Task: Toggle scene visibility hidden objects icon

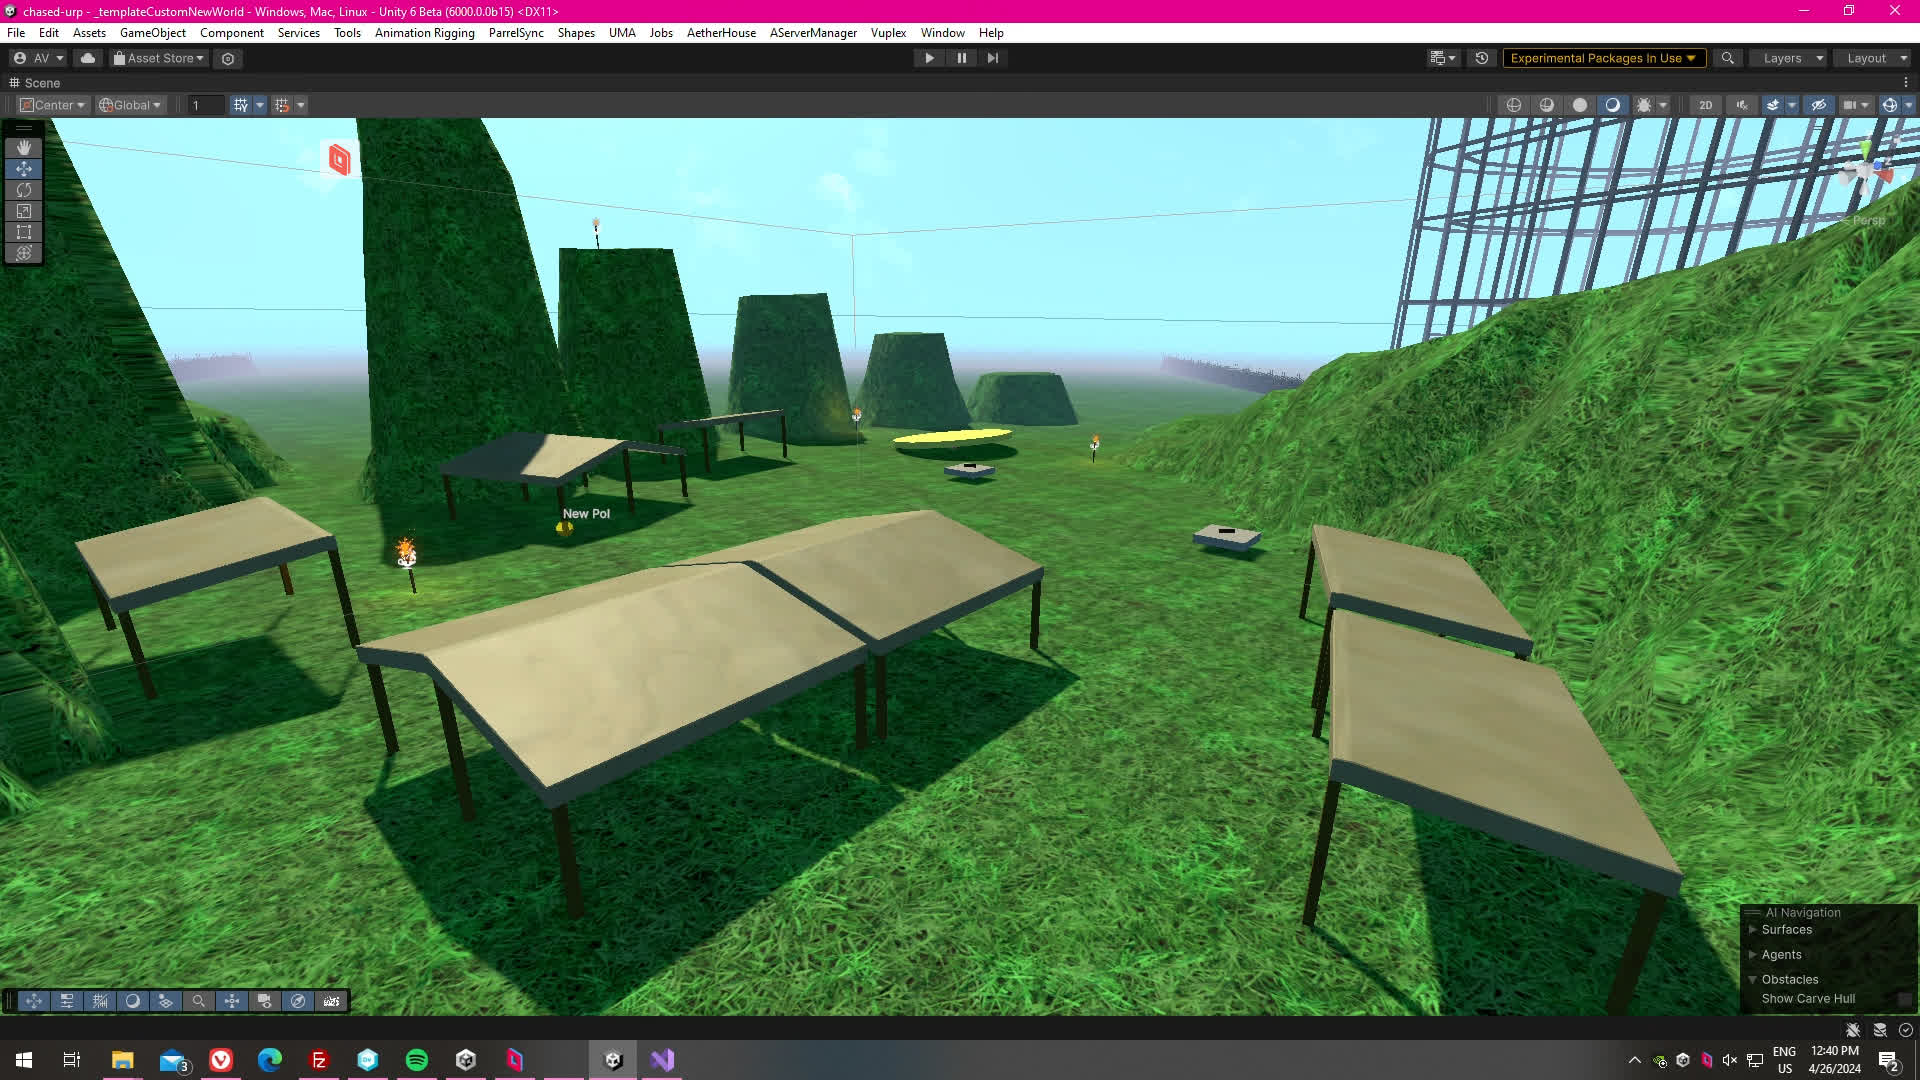Action: [x=1819, y=105]
